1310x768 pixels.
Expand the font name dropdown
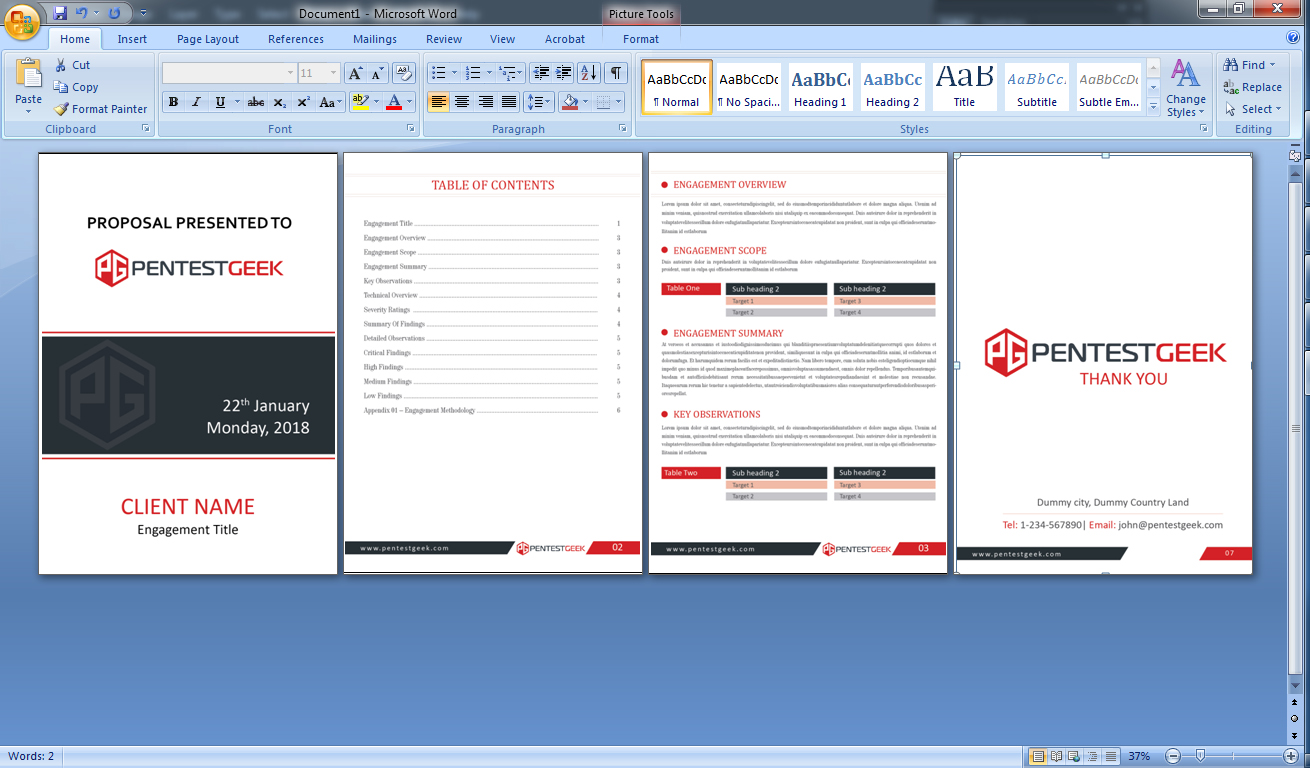point(290,73)
